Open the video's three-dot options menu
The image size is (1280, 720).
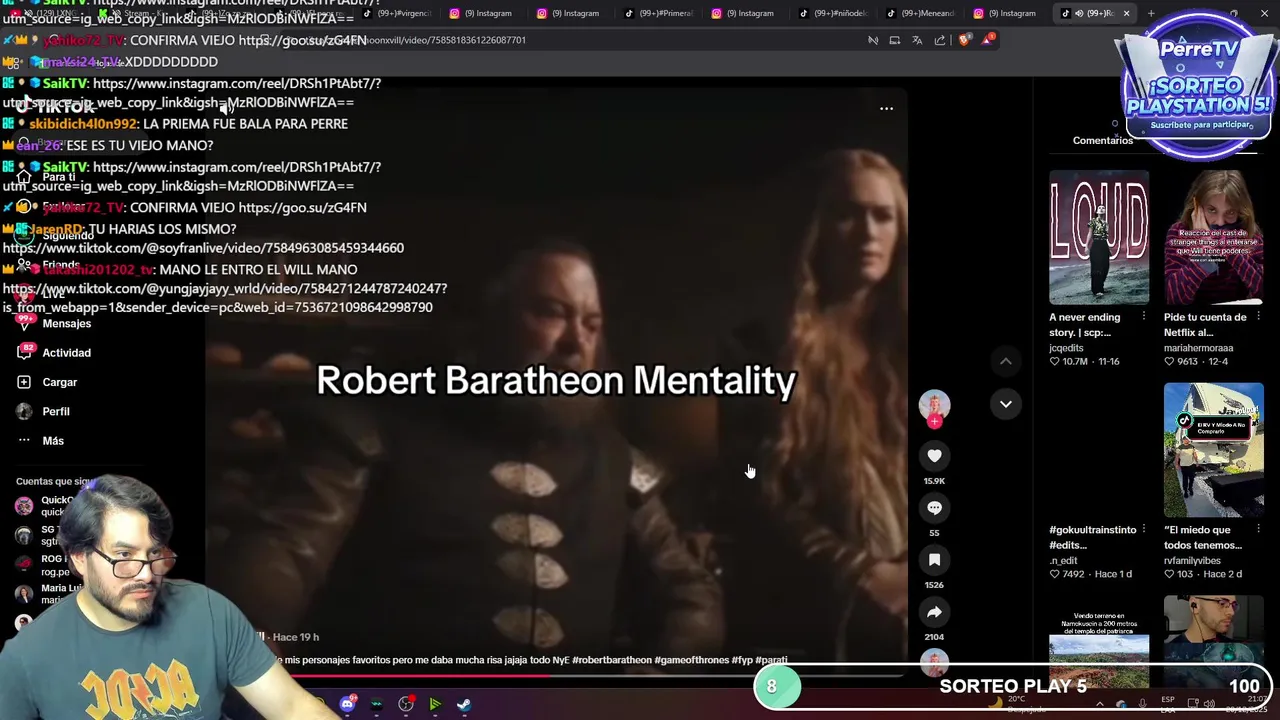click(886, 108)
